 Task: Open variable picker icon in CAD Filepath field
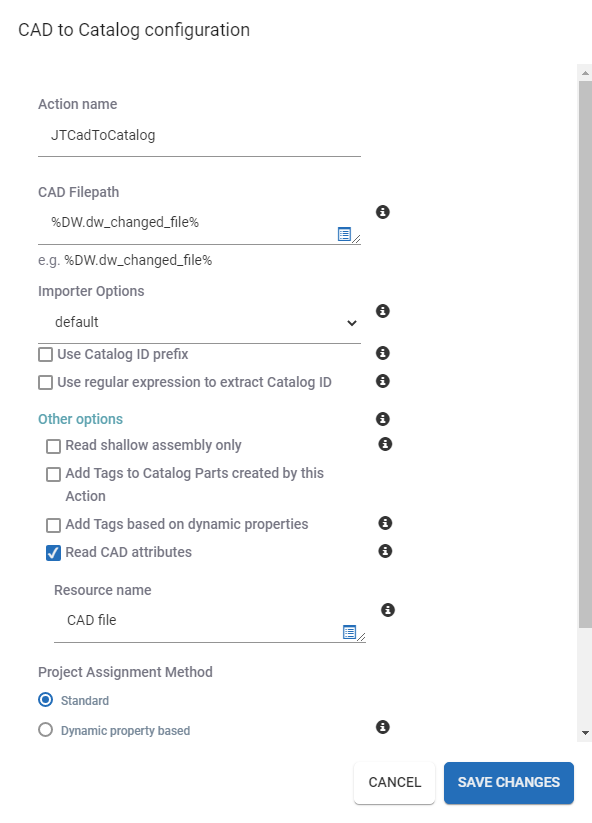(344, 234)
